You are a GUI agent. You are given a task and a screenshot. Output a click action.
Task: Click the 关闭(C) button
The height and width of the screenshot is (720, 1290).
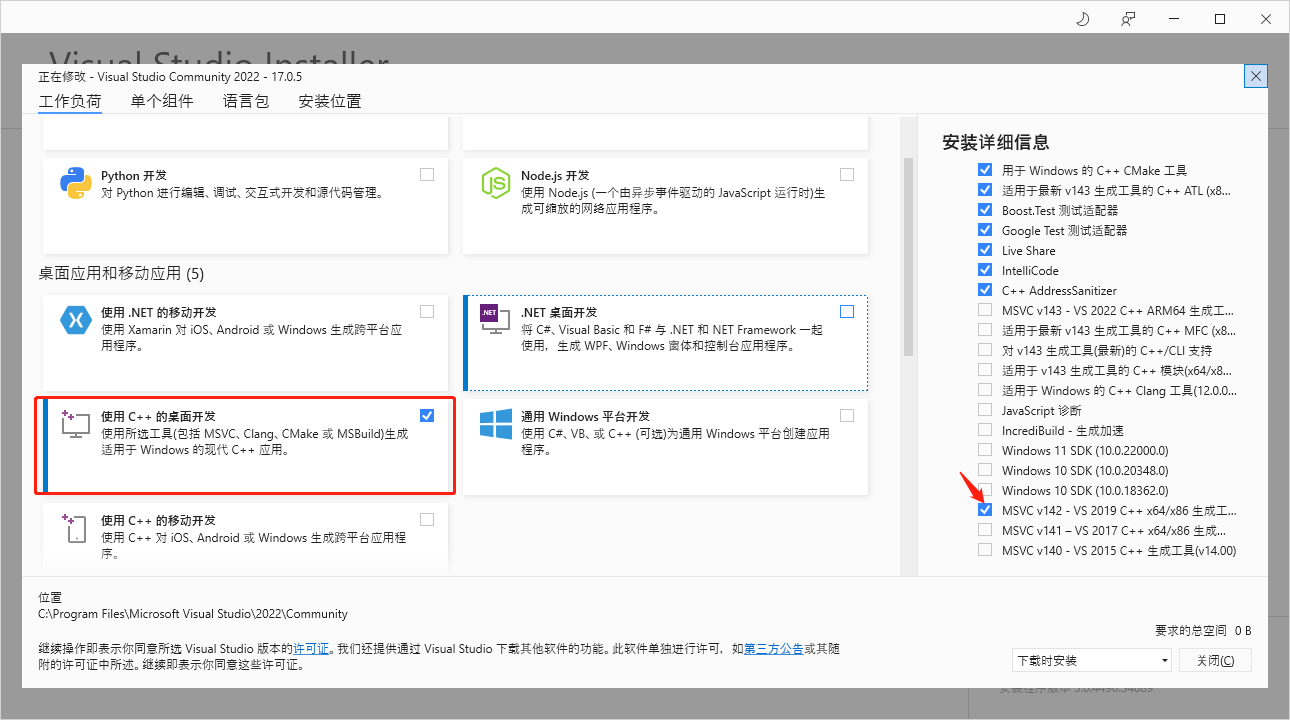(1215, 660)
